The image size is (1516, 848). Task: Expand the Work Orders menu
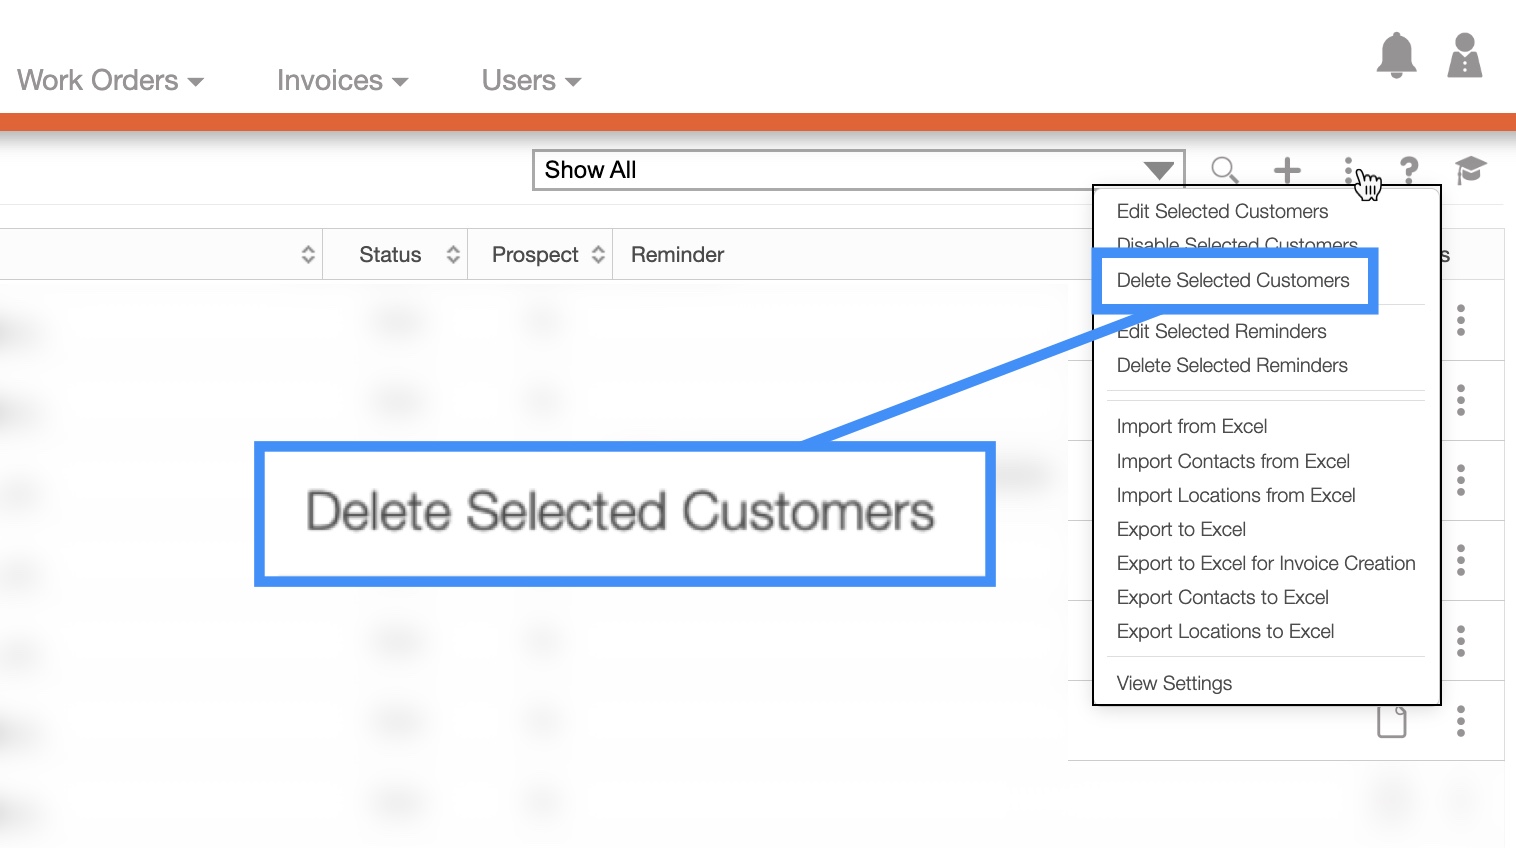coord(110,80)
